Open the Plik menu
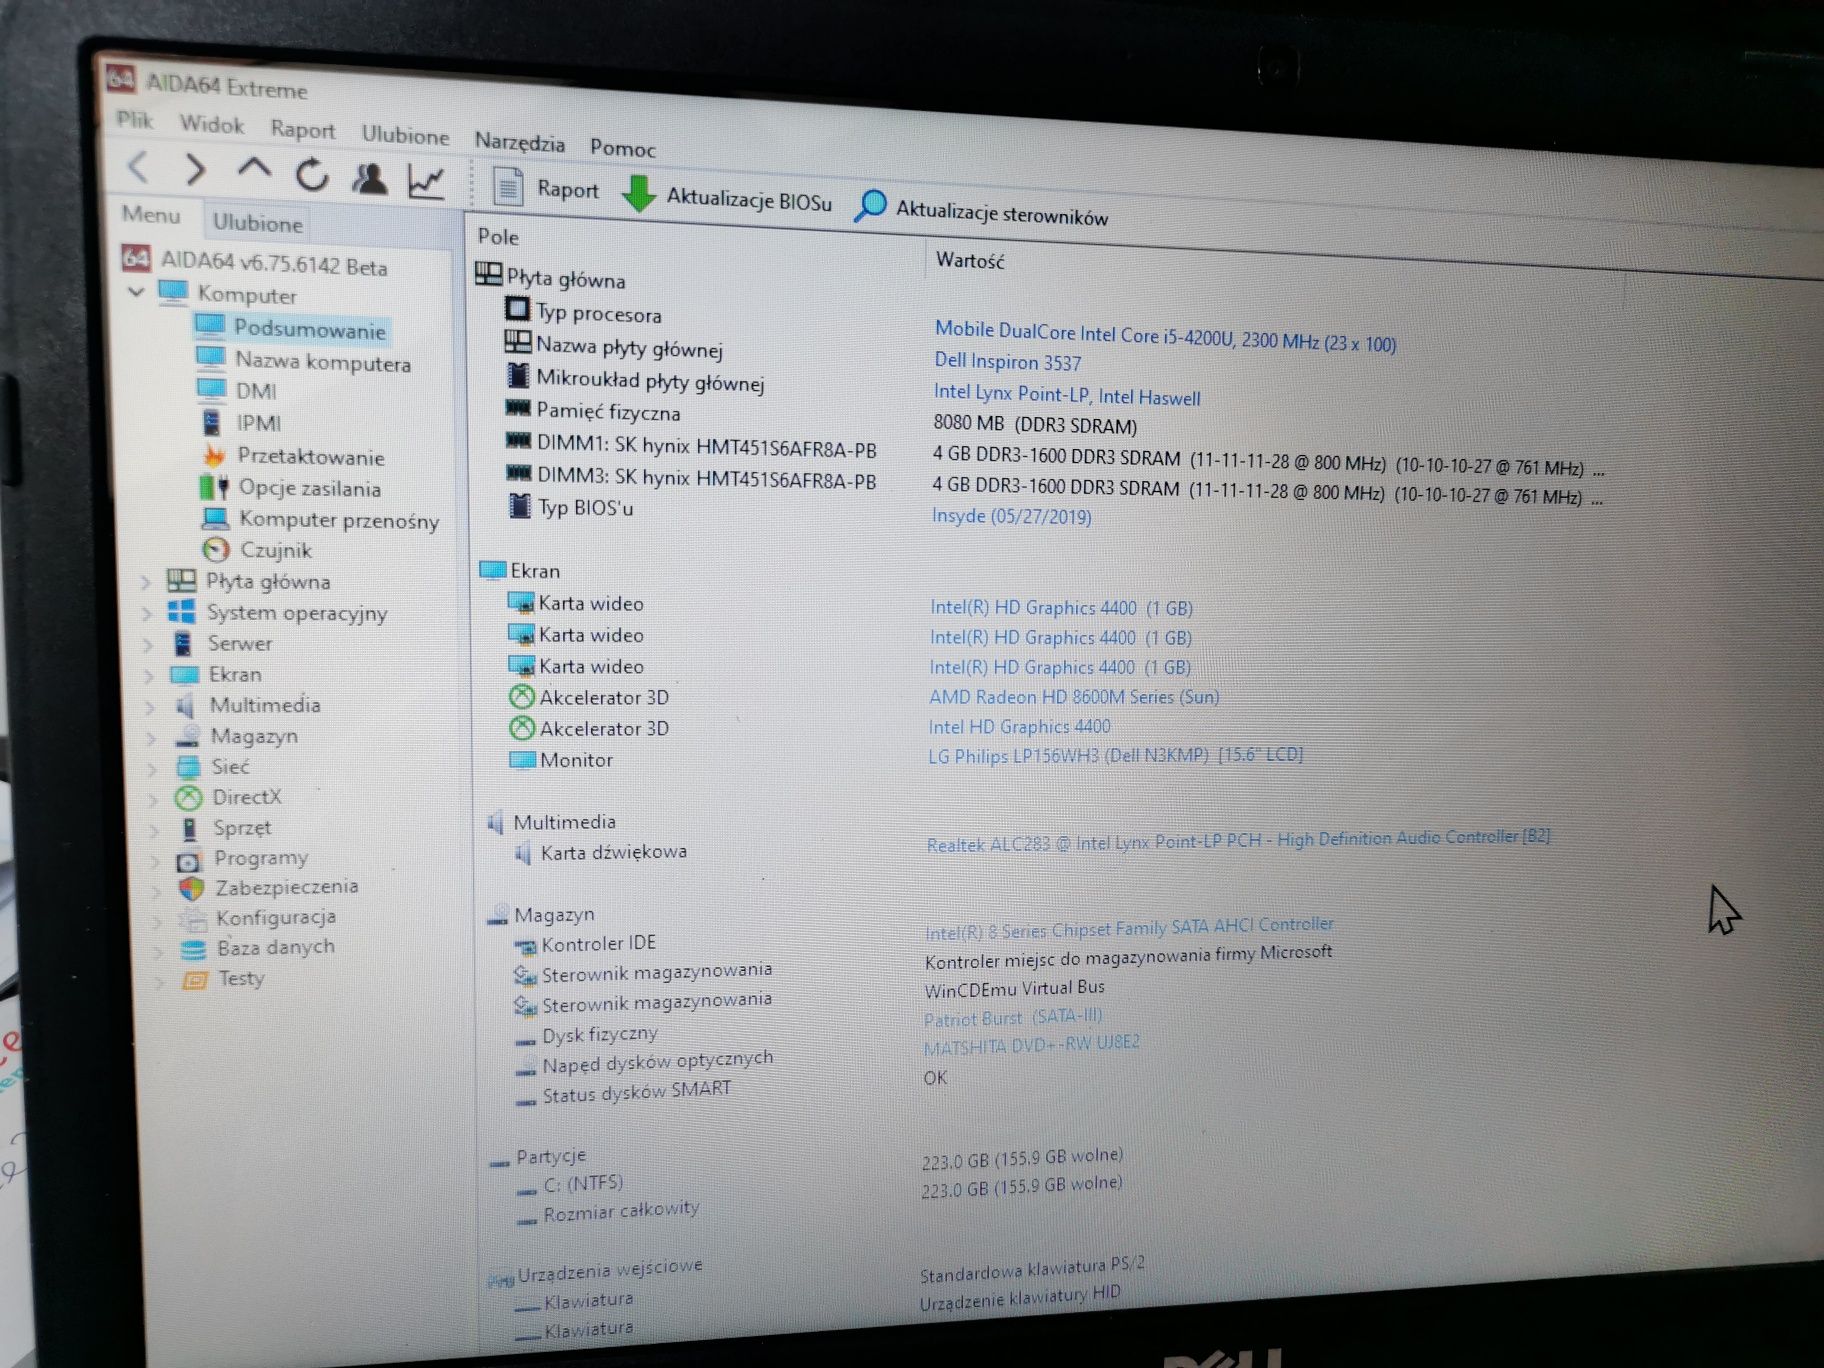This screenshot has height=1368, width=1824. coord(135,120)
